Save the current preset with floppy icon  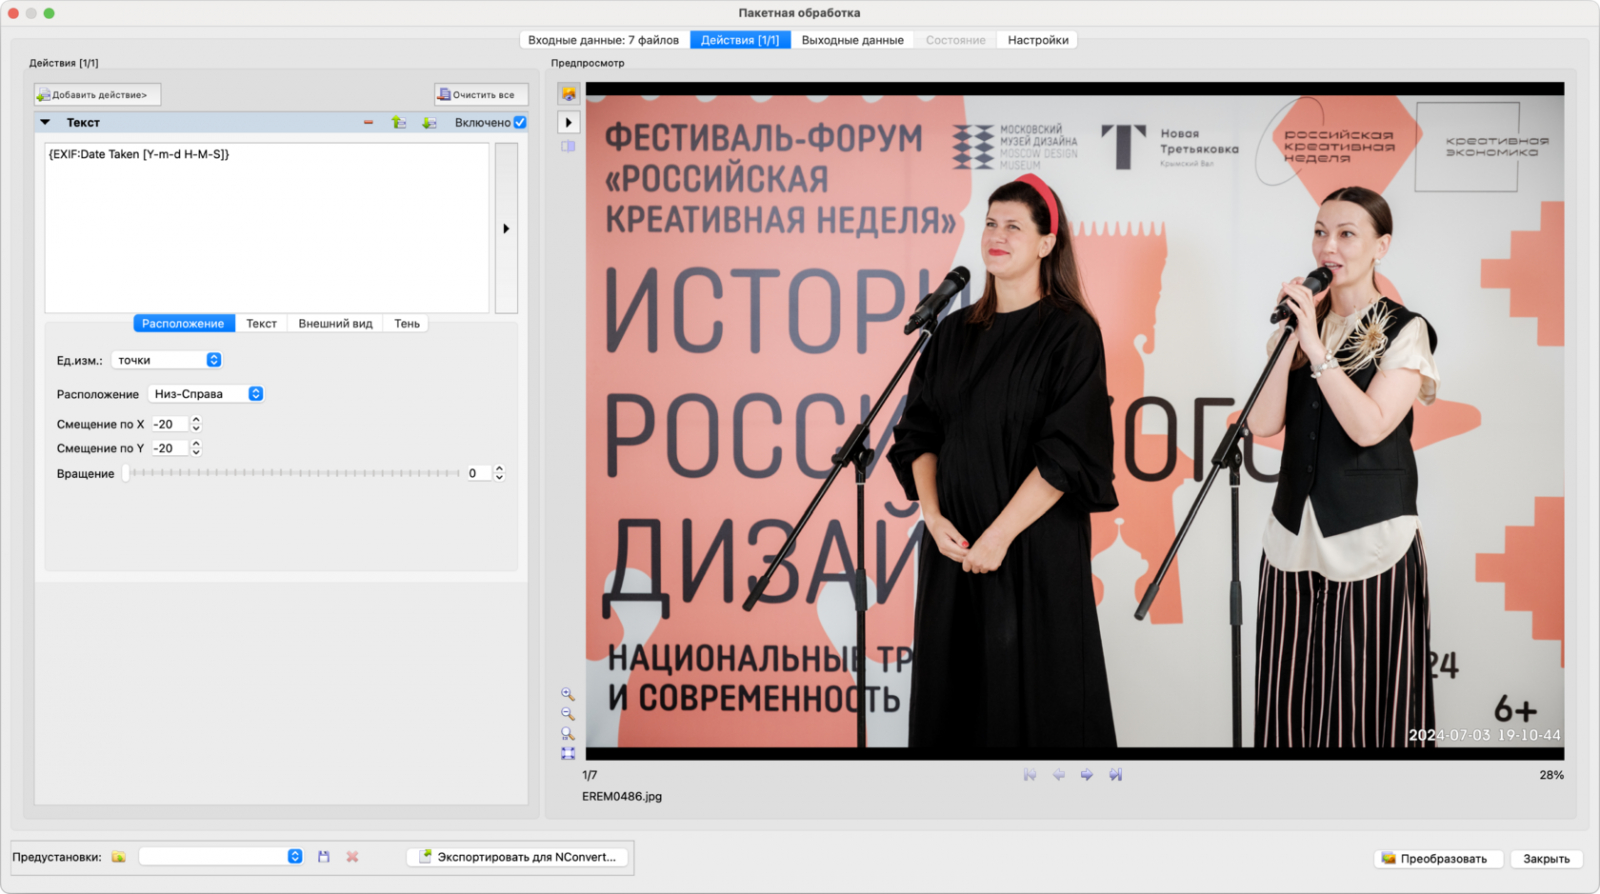pyautogui.click(x=324, y=857)
